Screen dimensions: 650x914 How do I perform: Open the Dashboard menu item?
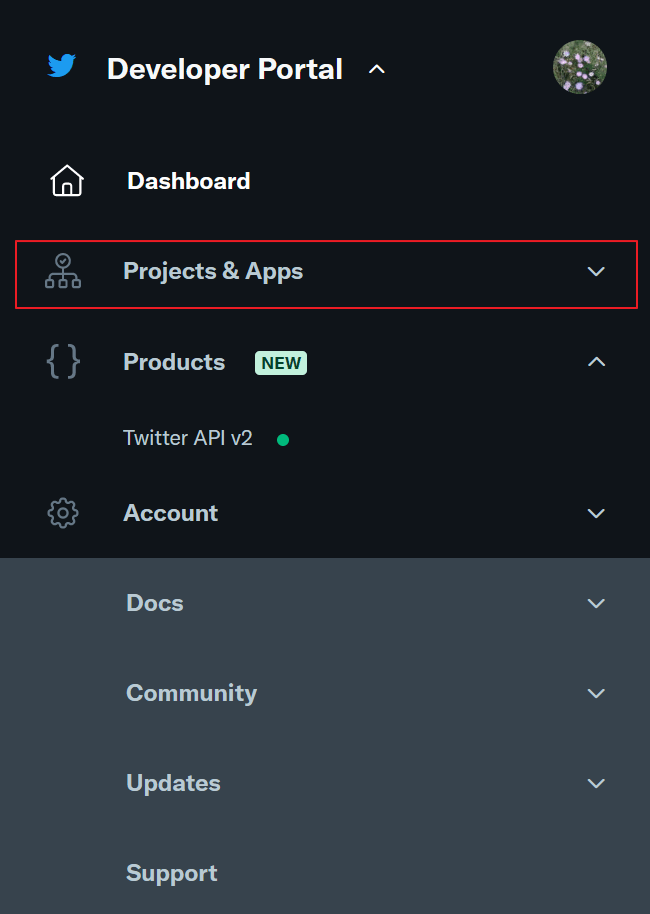pyautogui.click(x=188, y=181)
